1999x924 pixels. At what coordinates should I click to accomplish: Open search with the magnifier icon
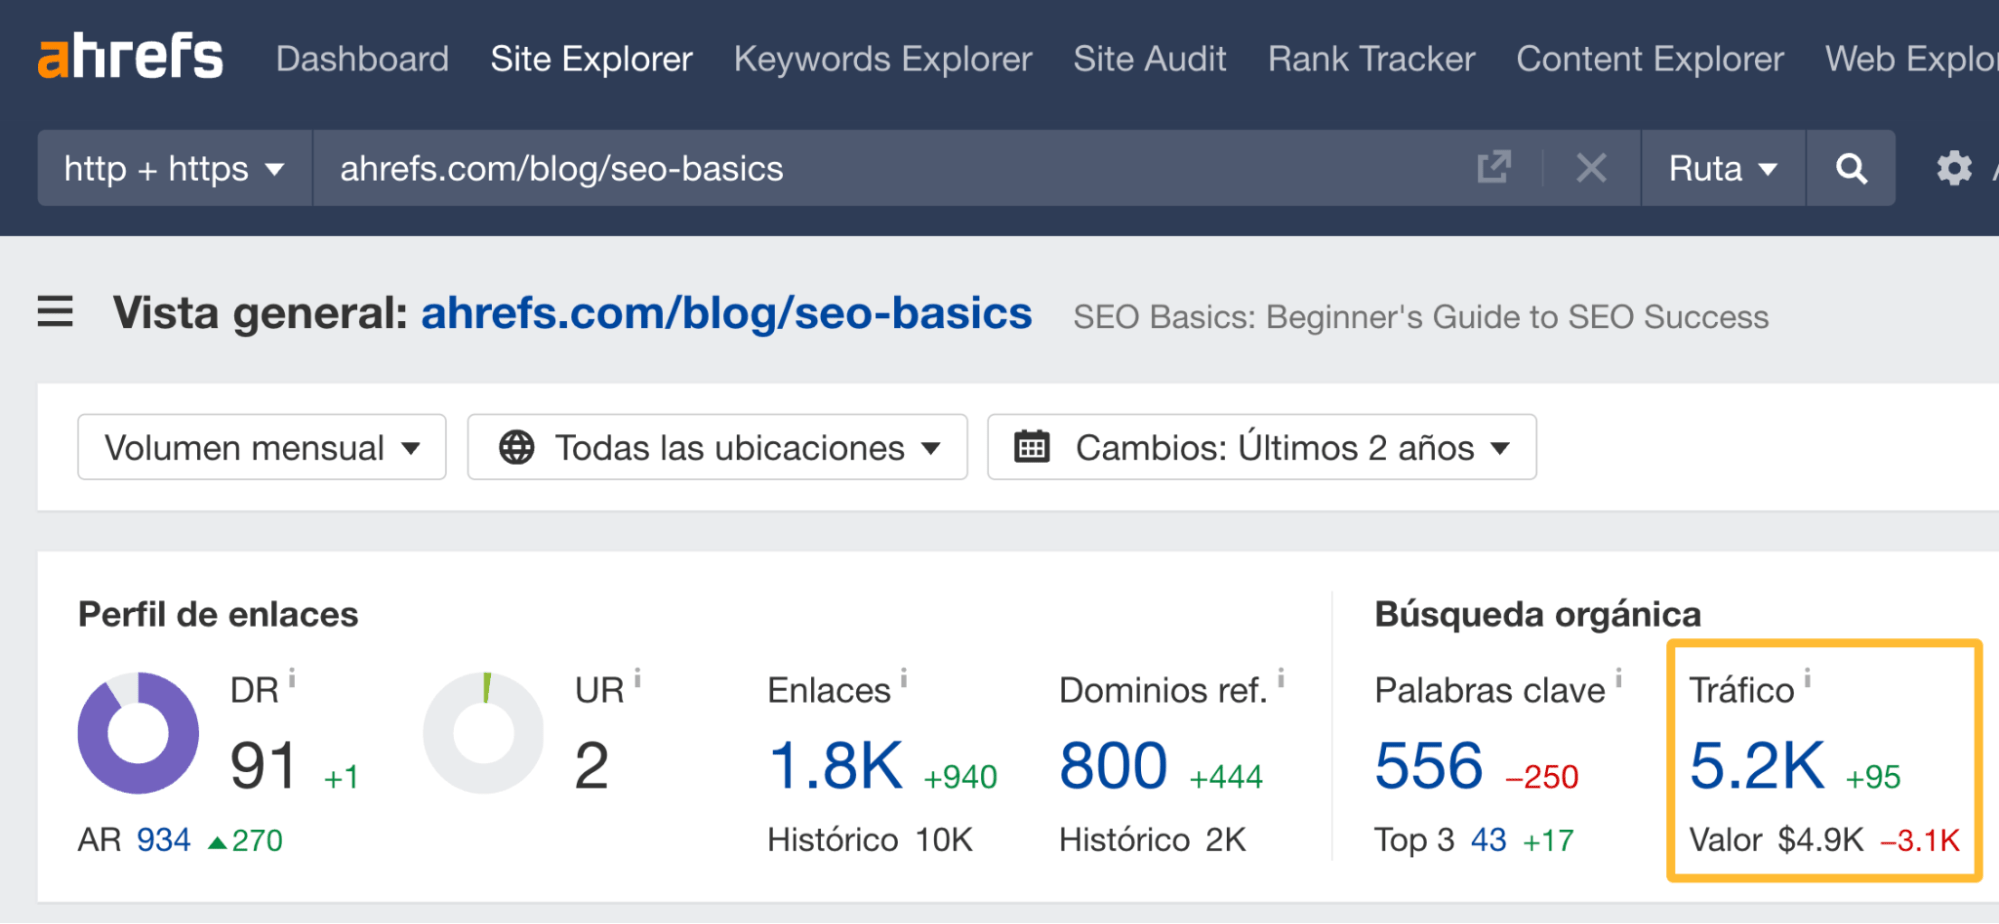(x=1851, y=168)
